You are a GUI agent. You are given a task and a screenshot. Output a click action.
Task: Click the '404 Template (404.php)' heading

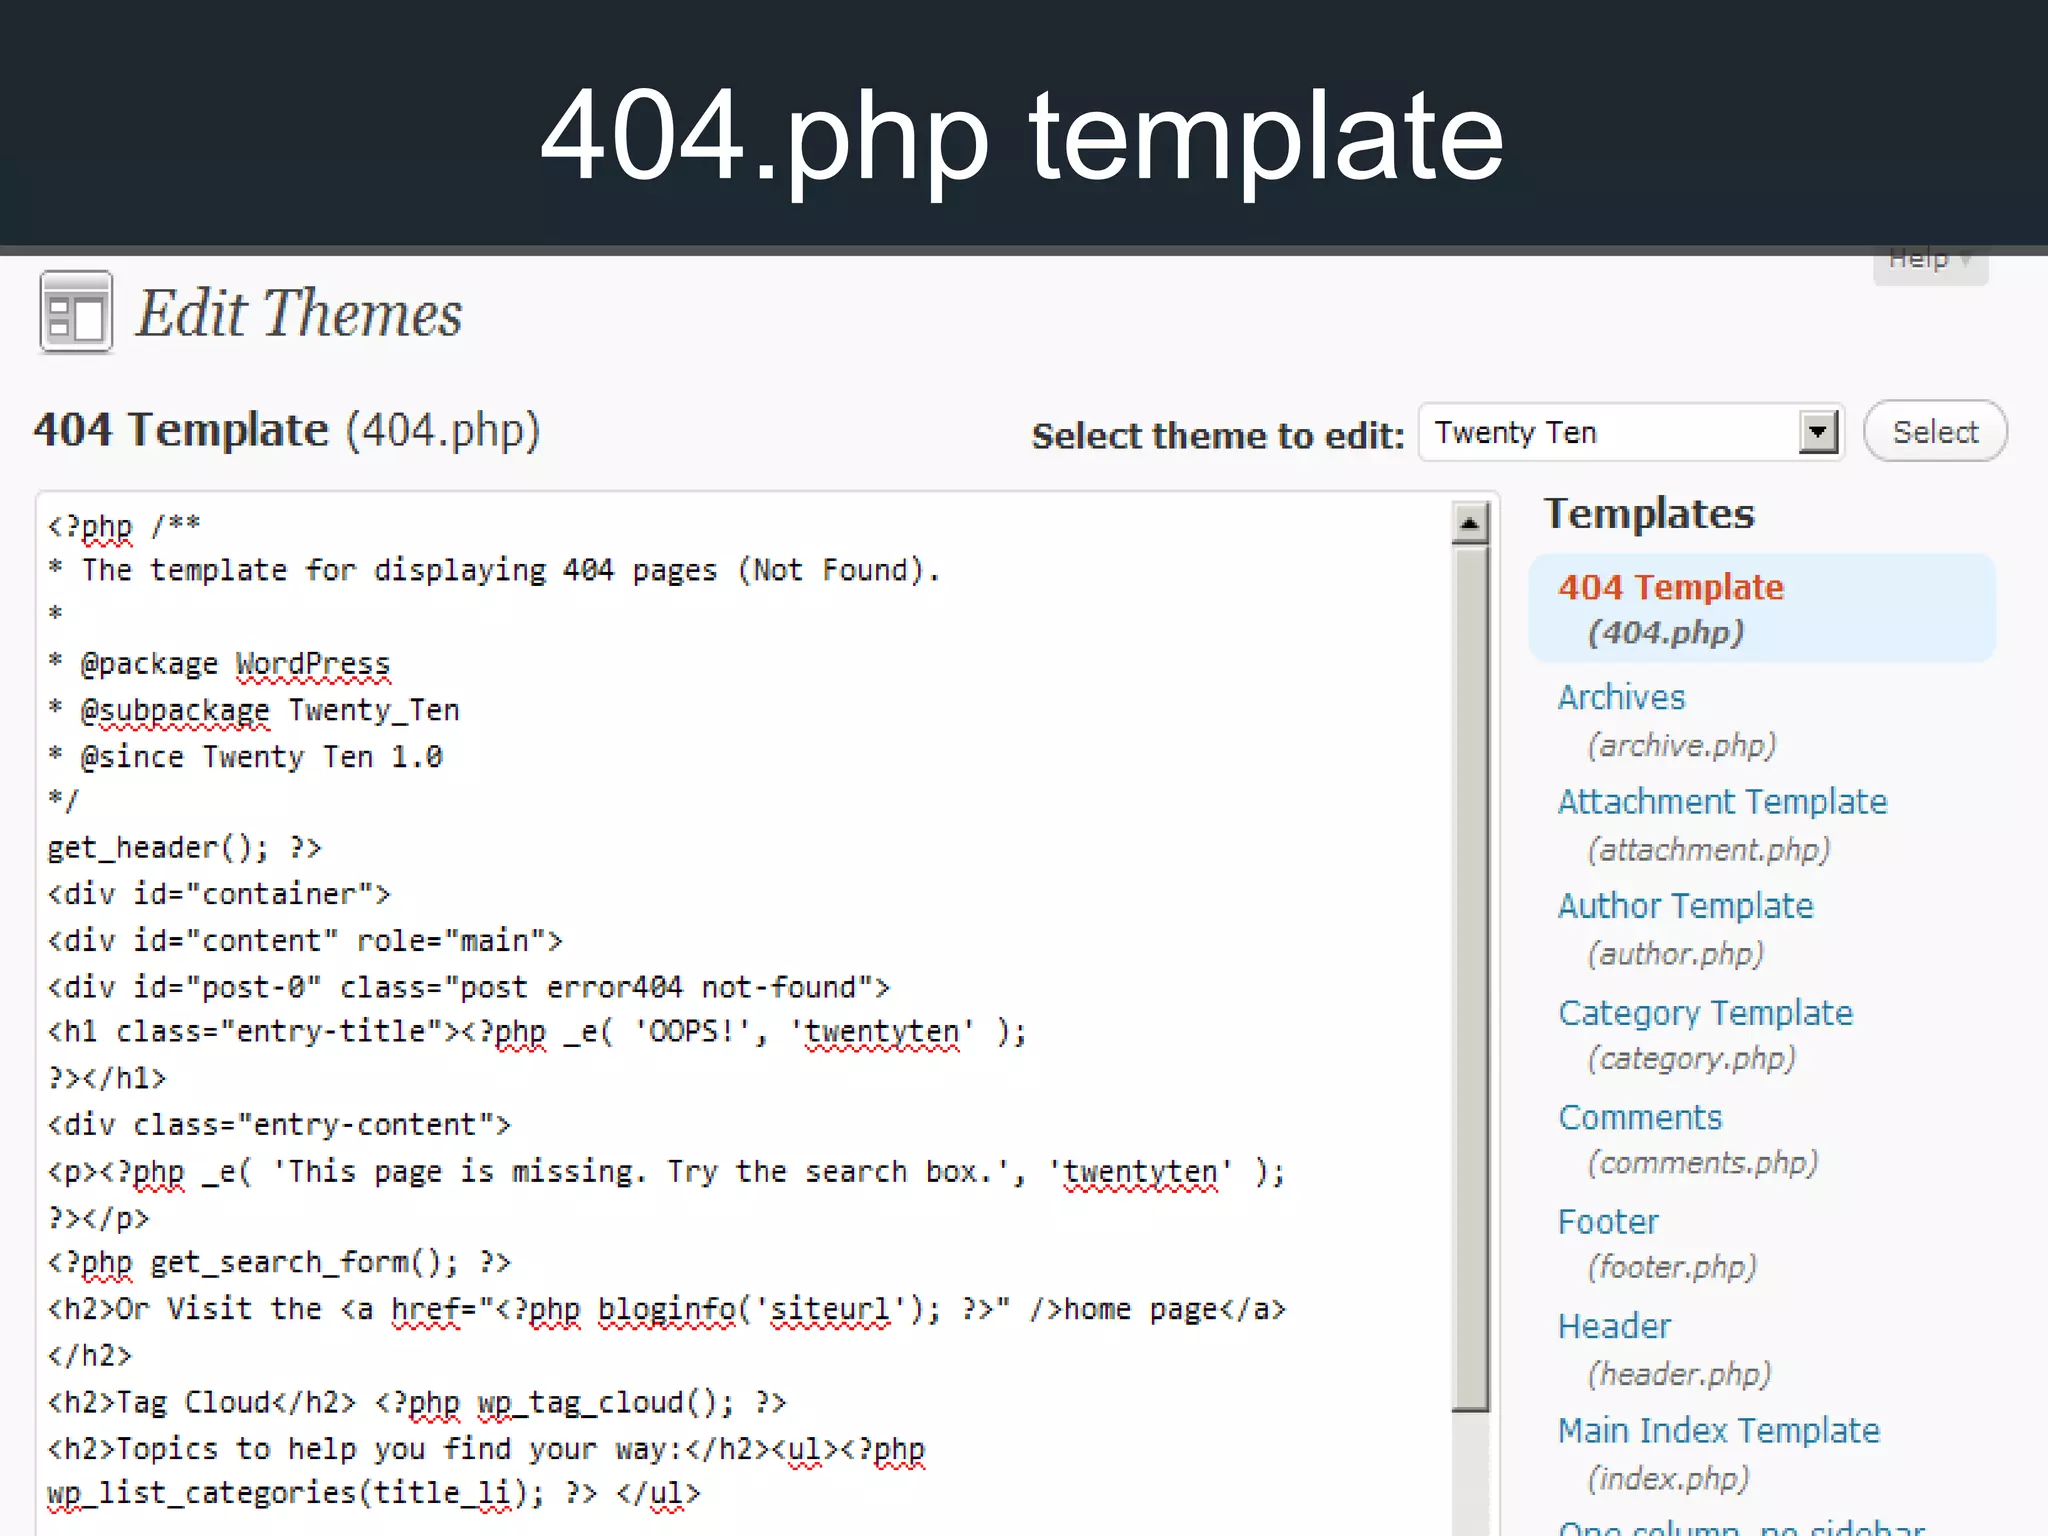(x=287, y=430)
